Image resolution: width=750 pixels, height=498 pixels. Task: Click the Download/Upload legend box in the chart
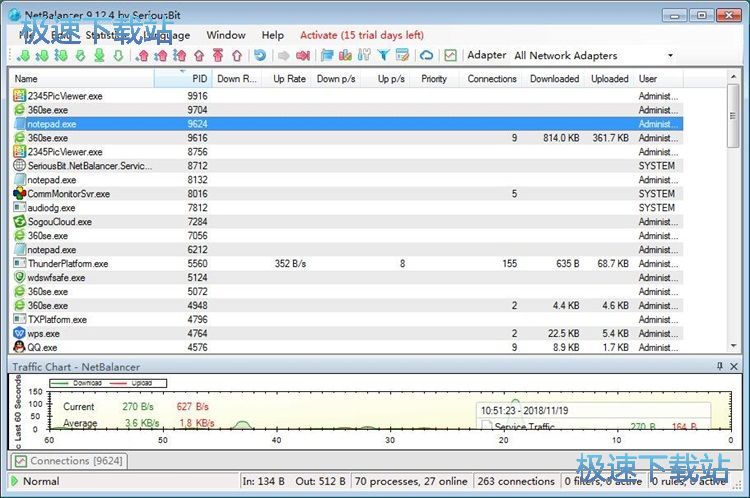click(108, 383)
